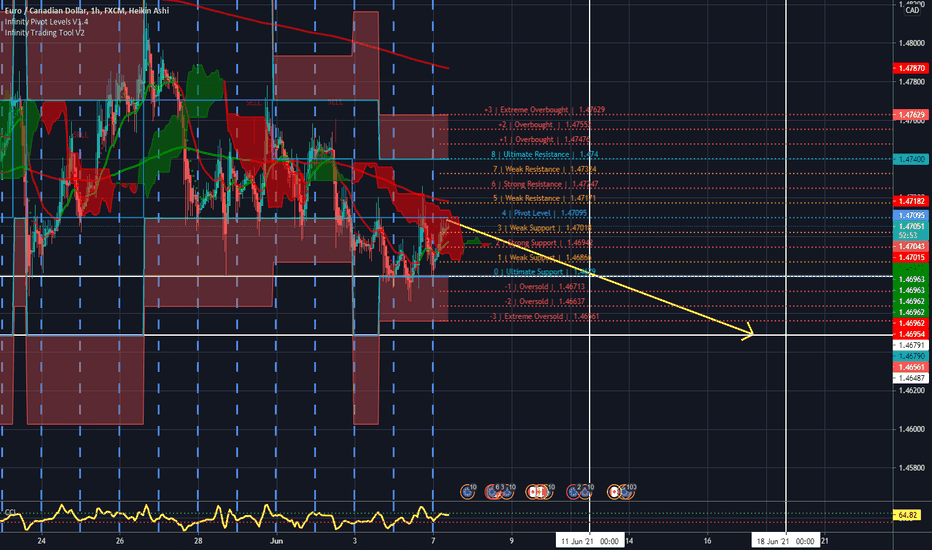
Task: Click the -2 Oversold 1.46637 label
Action: click(x=545, y=301)
